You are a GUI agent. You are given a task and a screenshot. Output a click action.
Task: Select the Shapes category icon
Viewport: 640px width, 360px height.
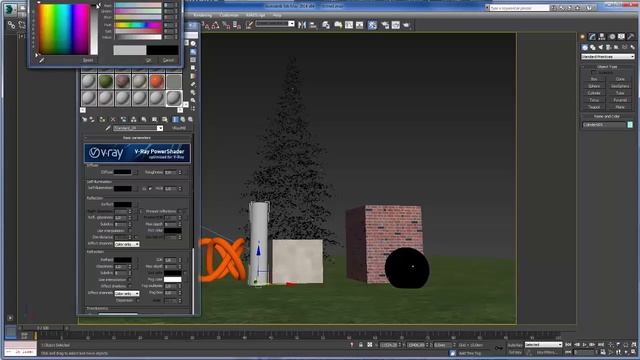click(x=593, y=47)
